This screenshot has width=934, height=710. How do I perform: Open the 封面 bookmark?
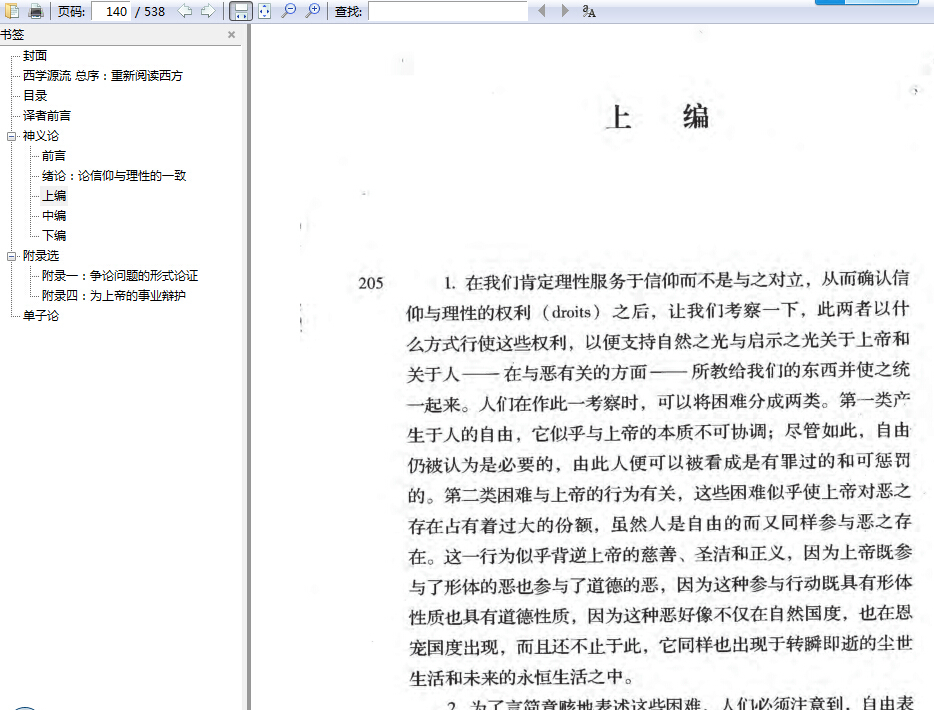tap(35, 55)
